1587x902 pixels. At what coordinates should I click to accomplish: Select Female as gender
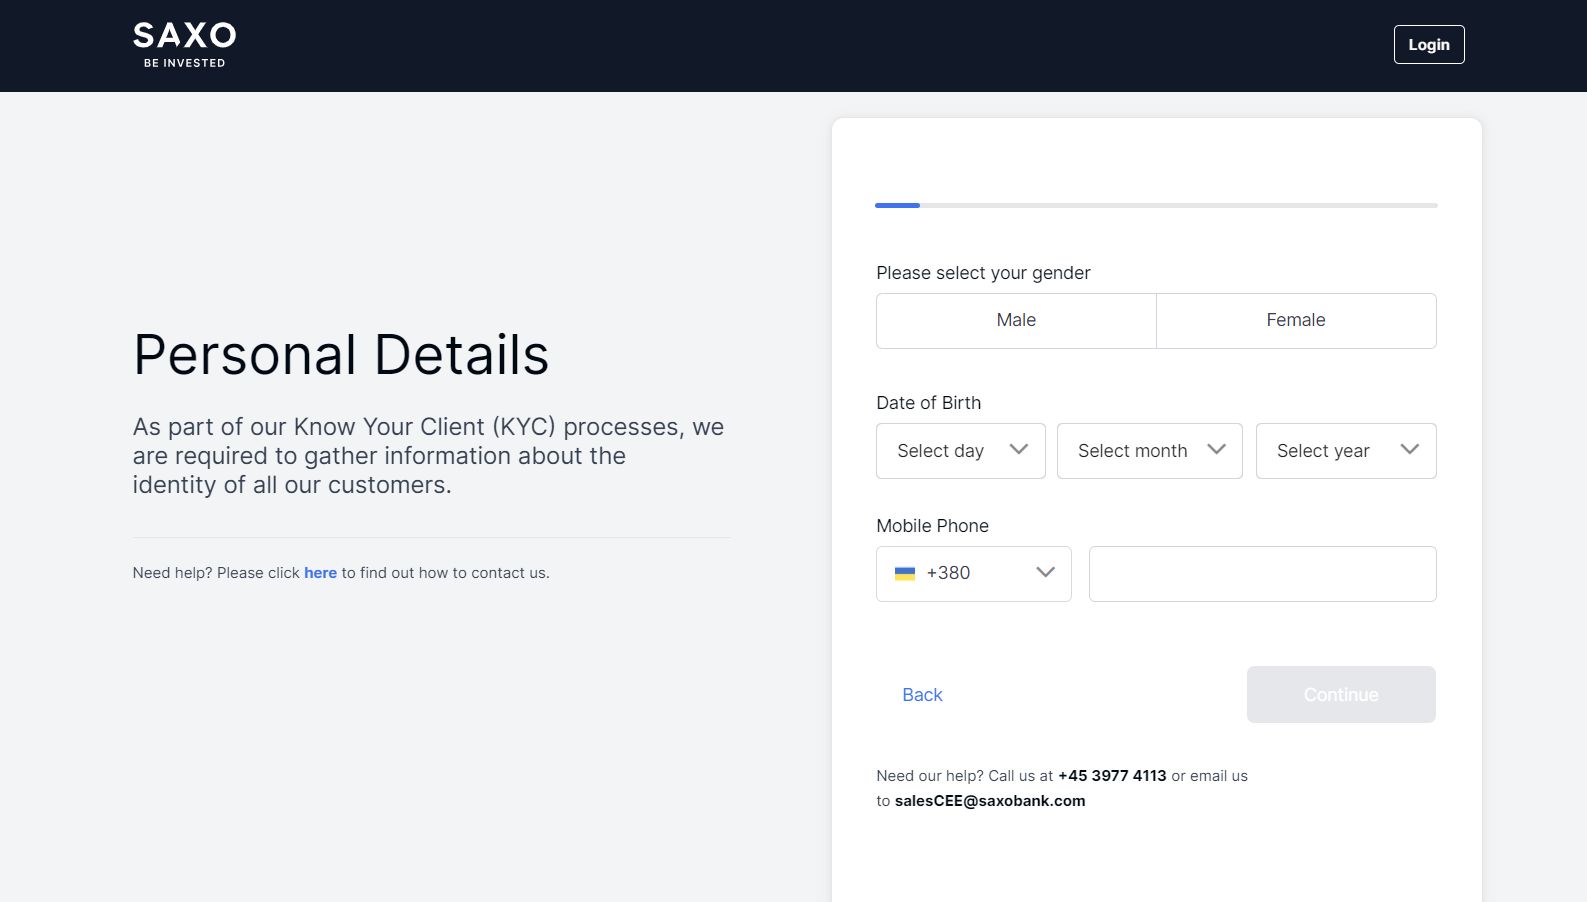tap(1296, 321)
